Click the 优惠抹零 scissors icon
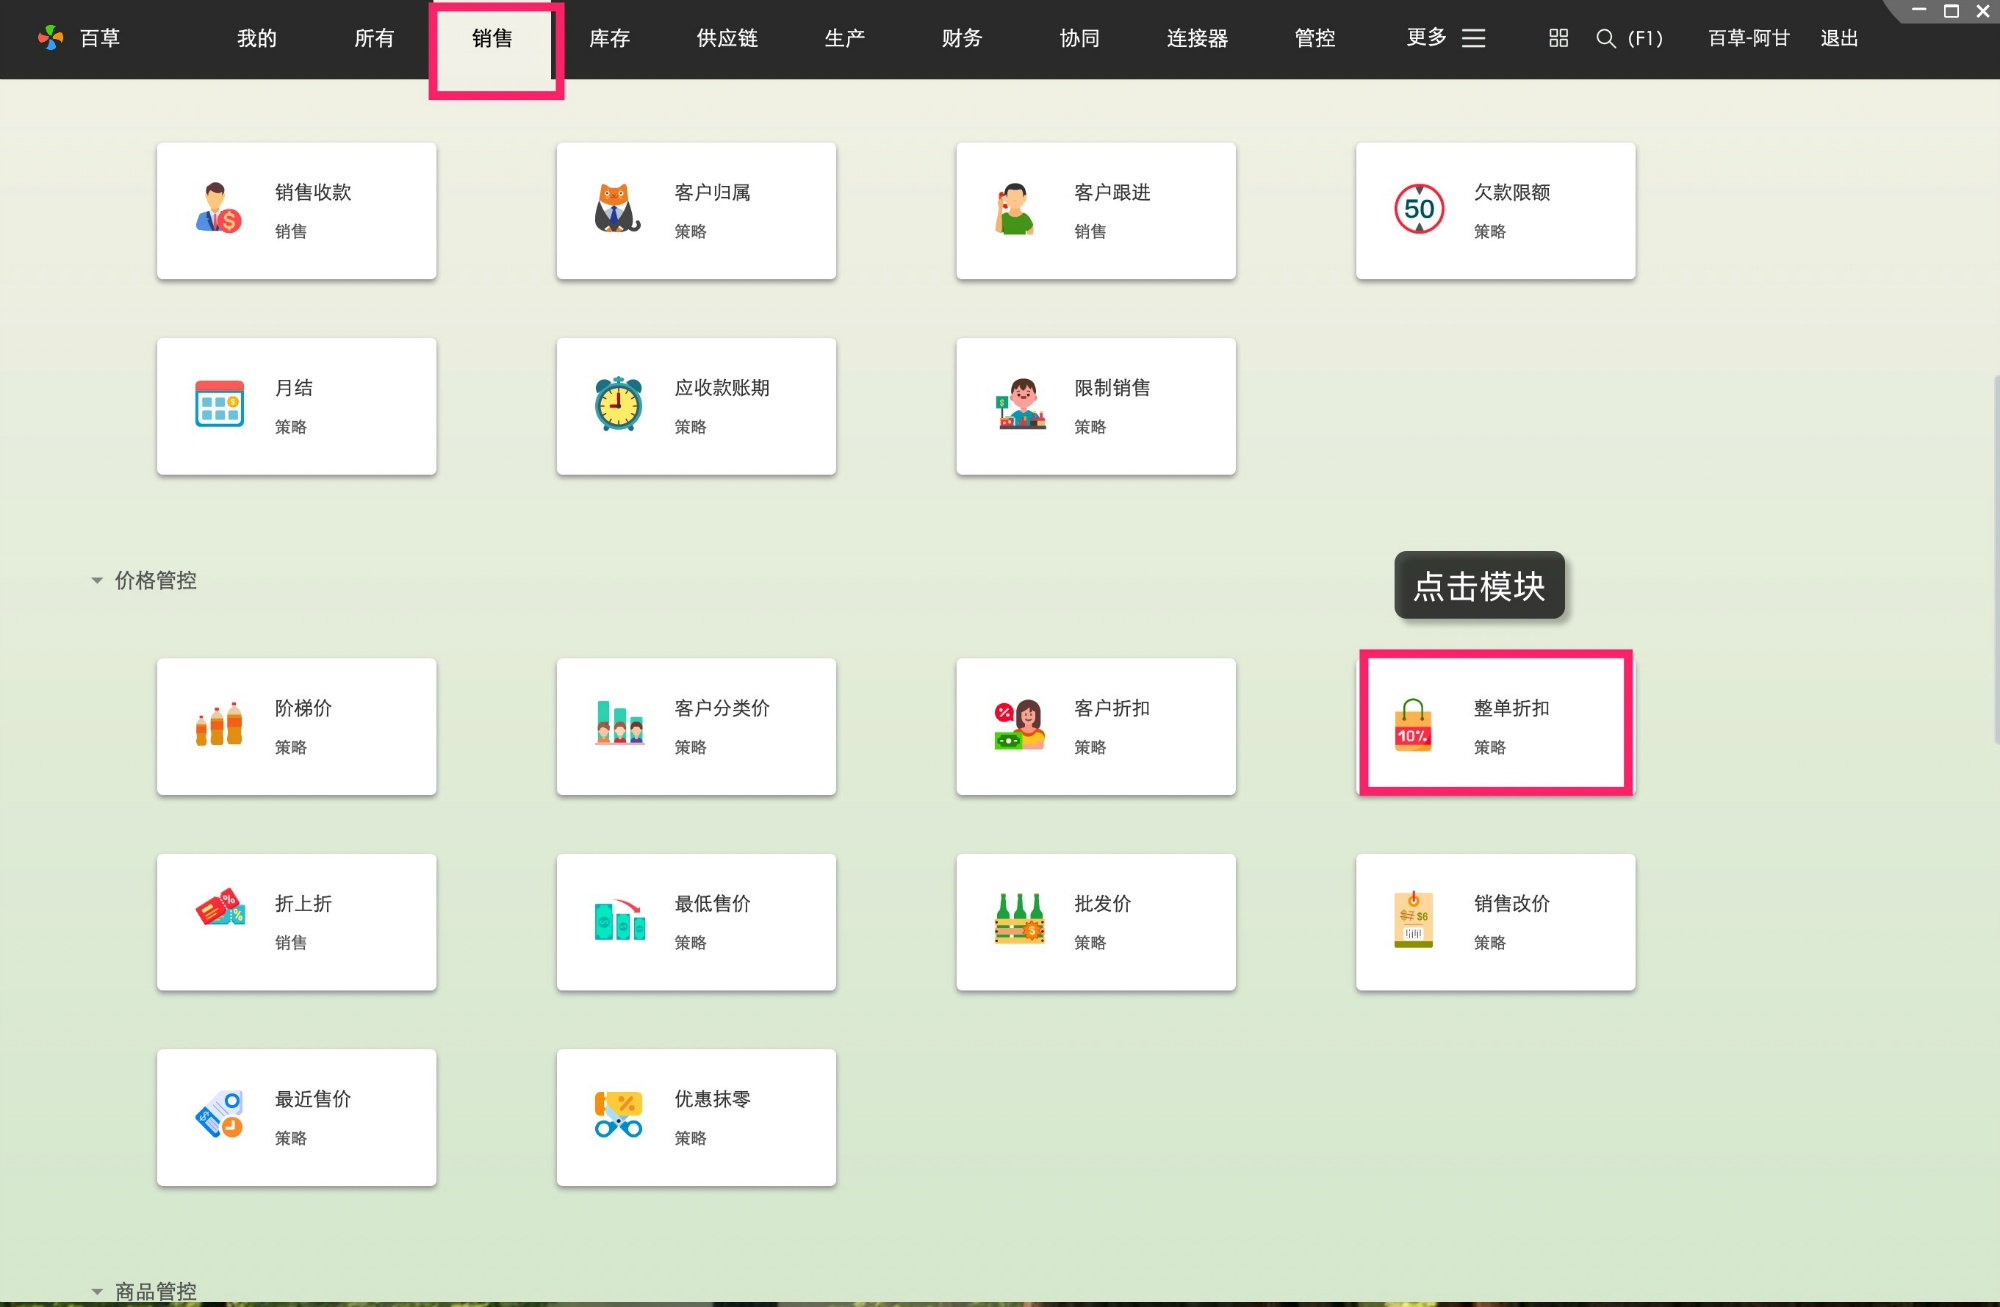Image resolution: width=2000 pixels, height=1307 pixels. click(617, 1116)
